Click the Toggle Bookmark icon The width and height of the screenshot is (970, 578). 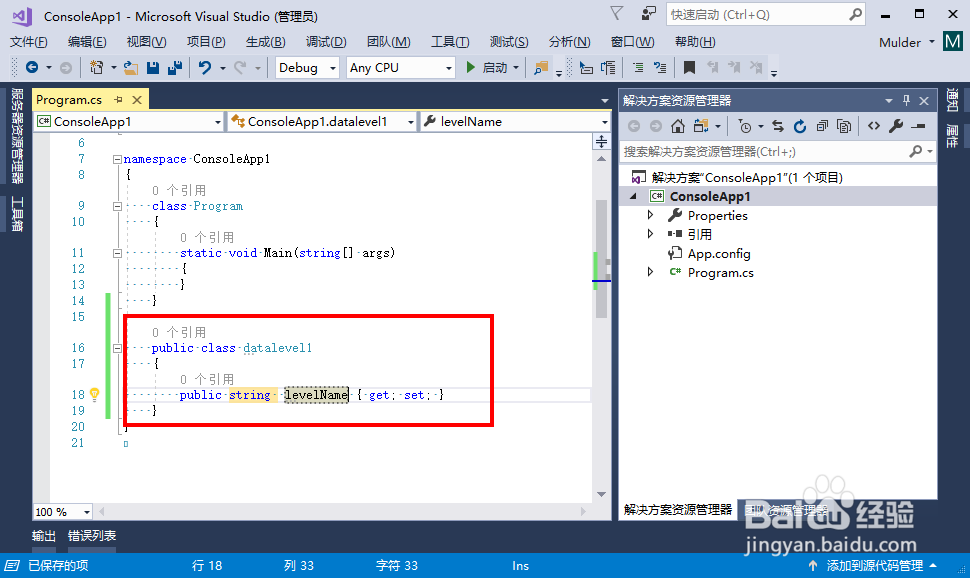pos(689,67)
